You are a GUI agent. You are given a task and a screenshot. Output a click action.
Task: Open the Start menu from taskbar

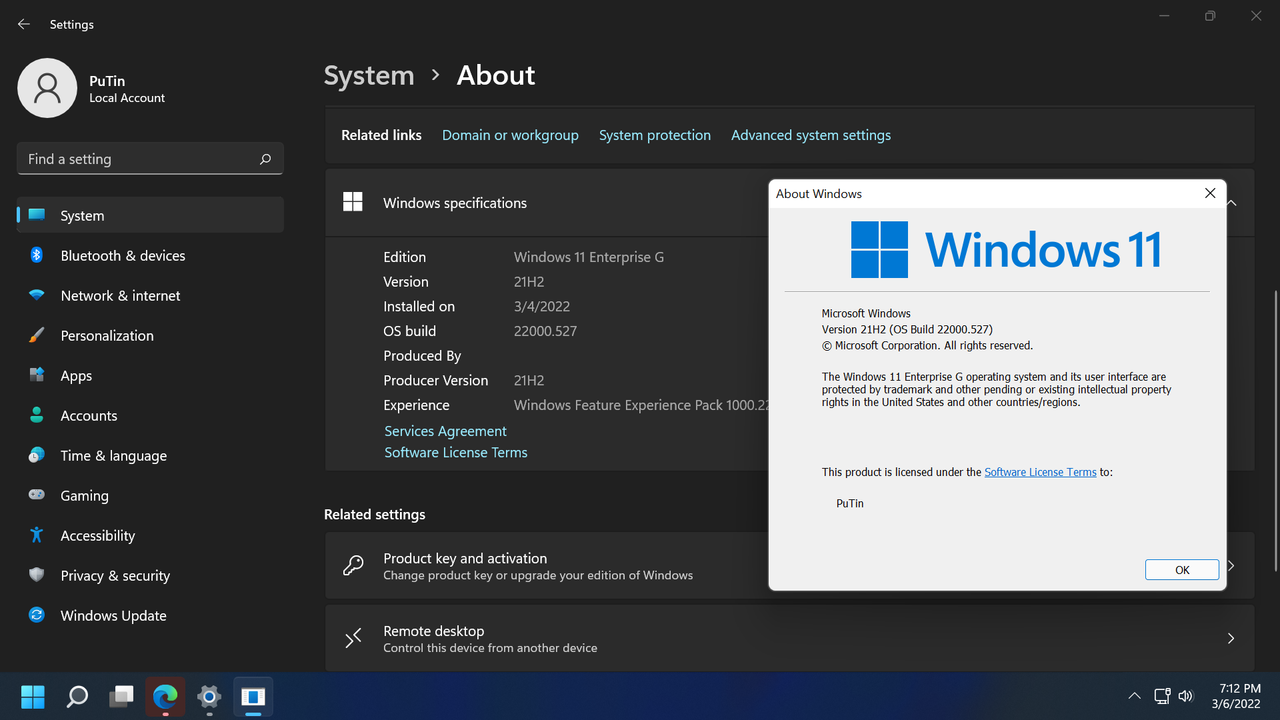pyautogui.click(x=33, y=696)
